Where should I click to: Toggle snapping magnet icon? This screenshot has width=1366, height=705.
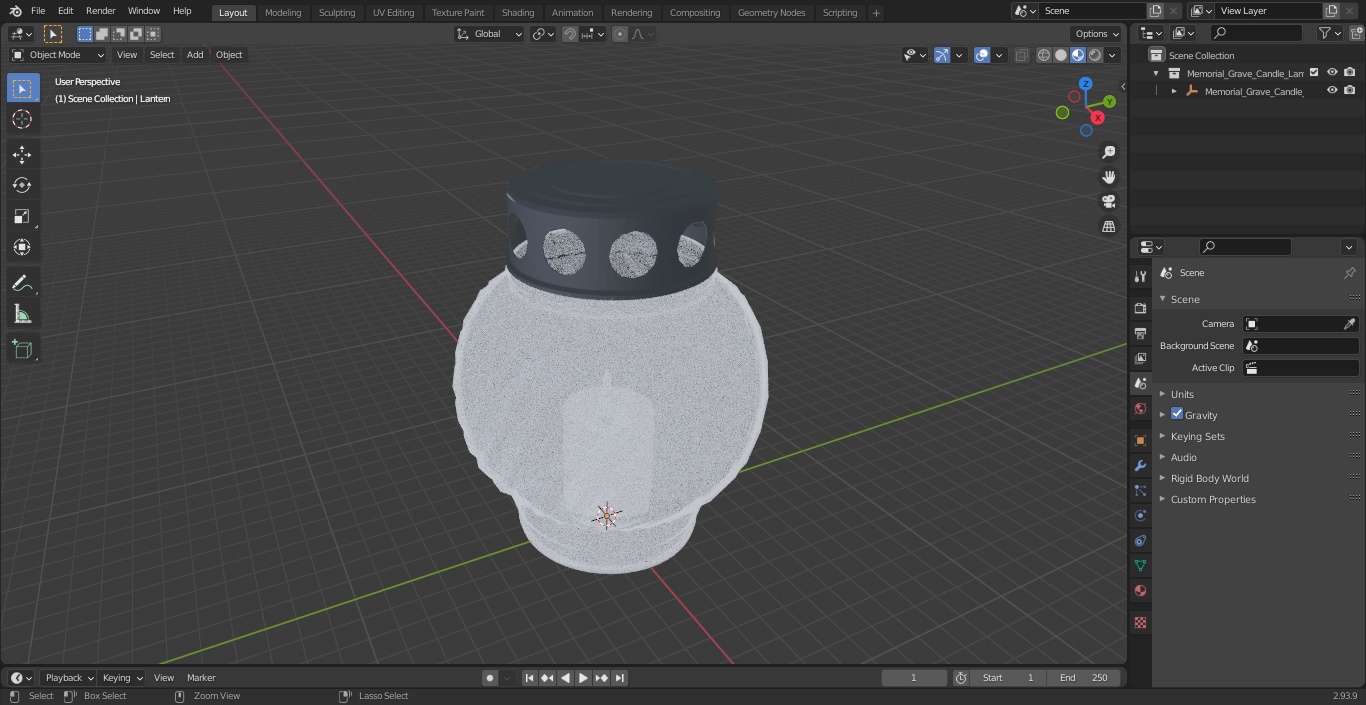pyautogui.click(x=570, y=34)
